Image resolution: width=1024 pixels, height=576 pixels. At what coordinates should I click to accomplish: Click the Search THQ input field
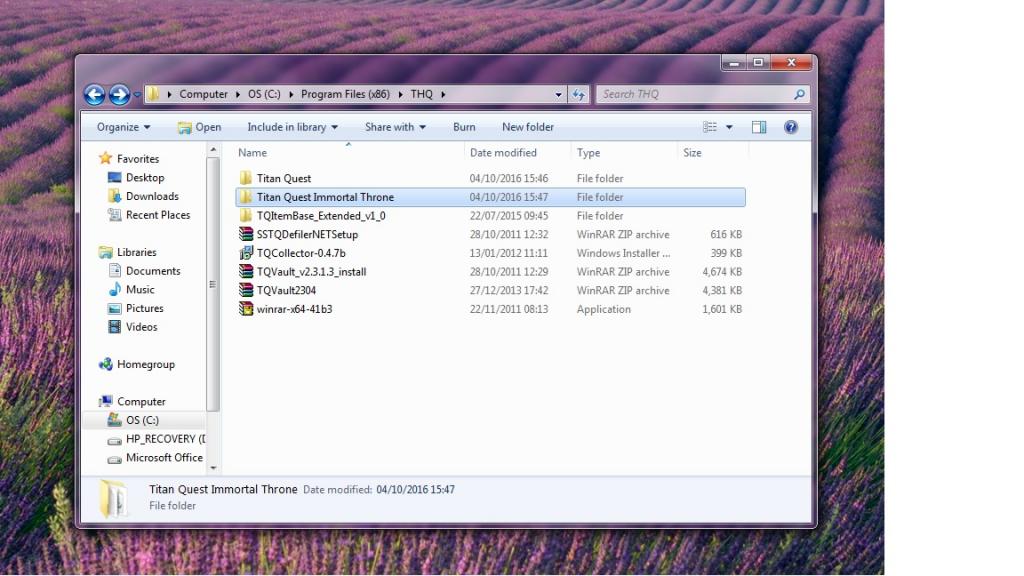[x=692, y=94]
